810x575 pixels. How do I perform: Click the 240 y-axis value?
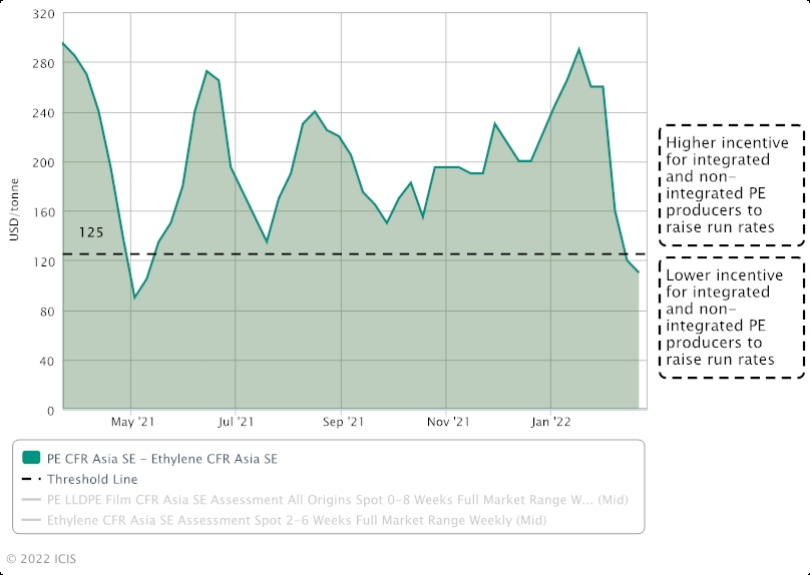(43, 114)
